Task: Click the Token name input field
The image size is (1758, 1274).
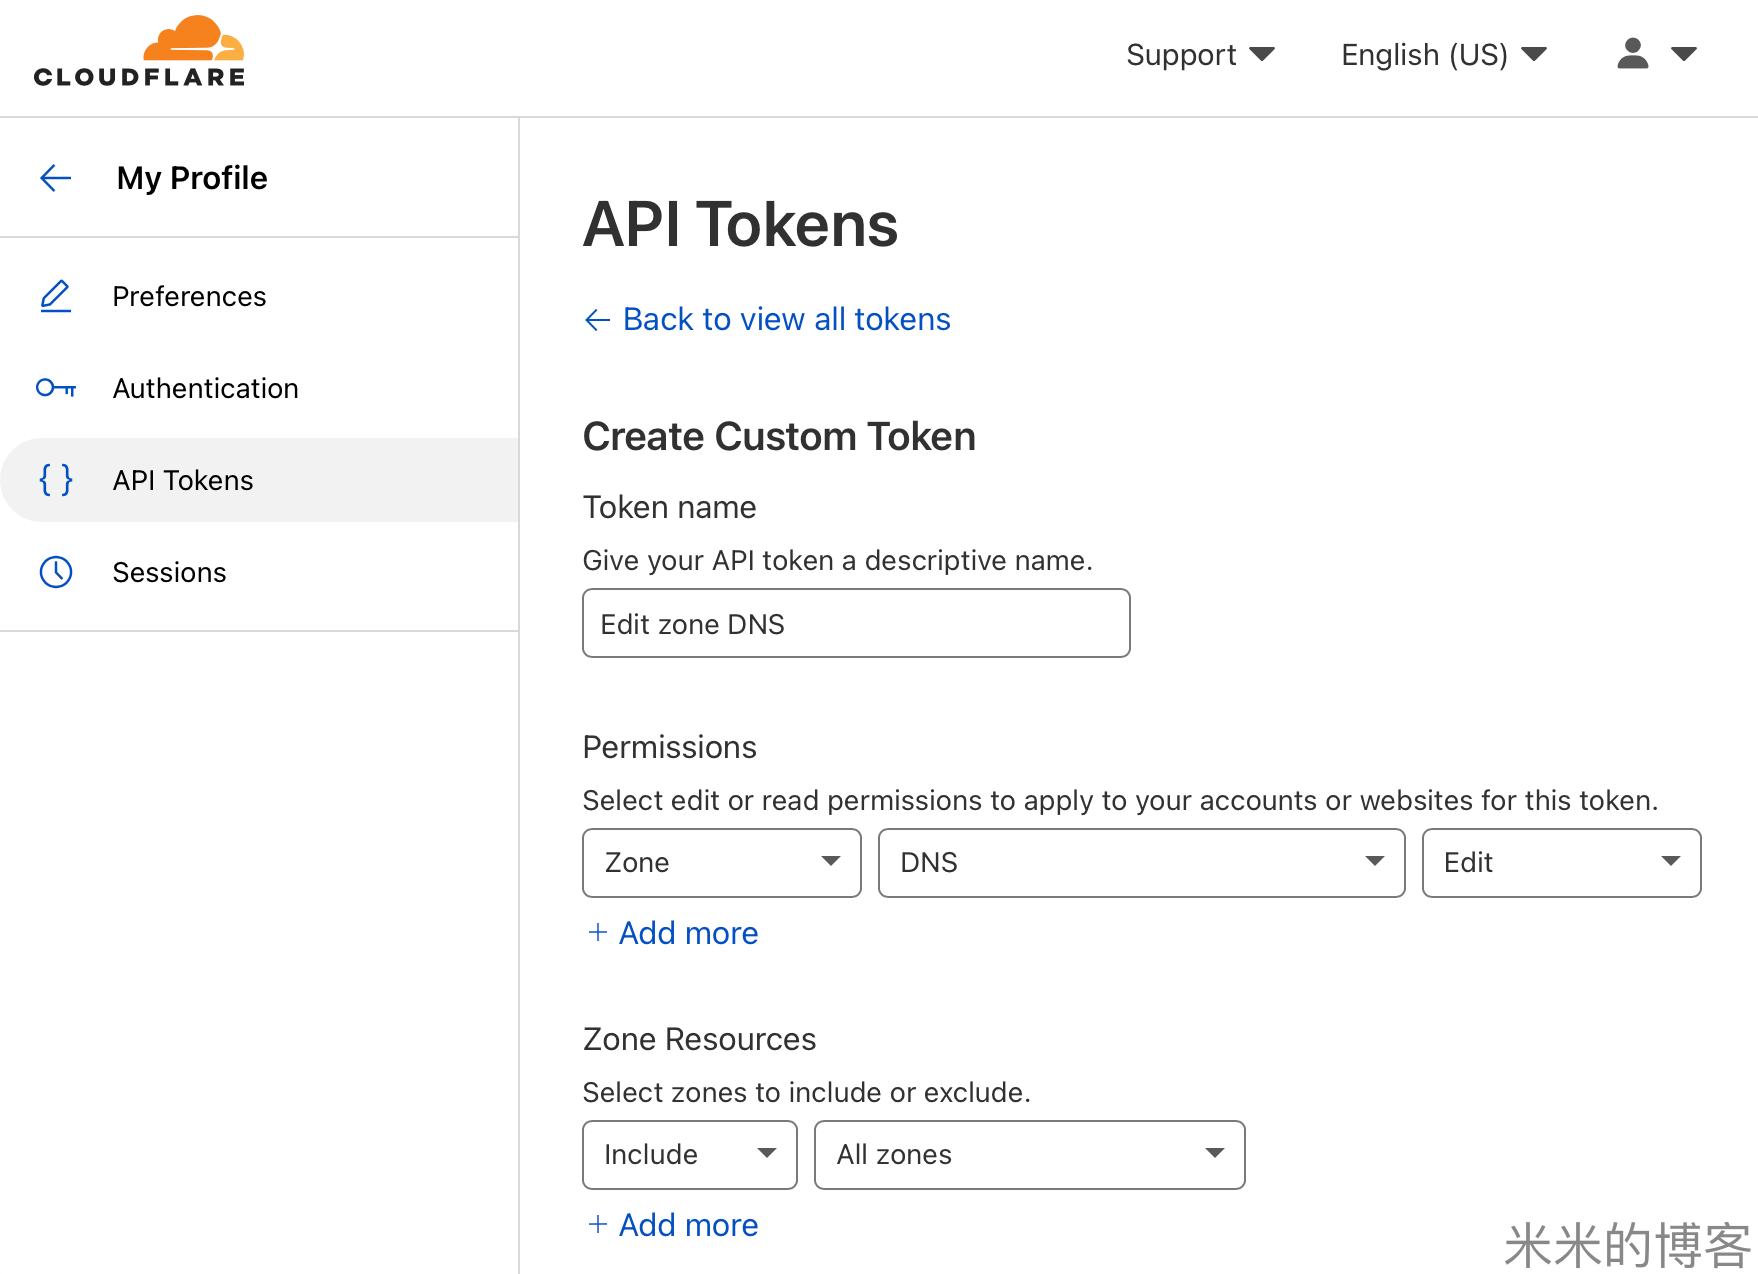Action: (x=856, y=623)
